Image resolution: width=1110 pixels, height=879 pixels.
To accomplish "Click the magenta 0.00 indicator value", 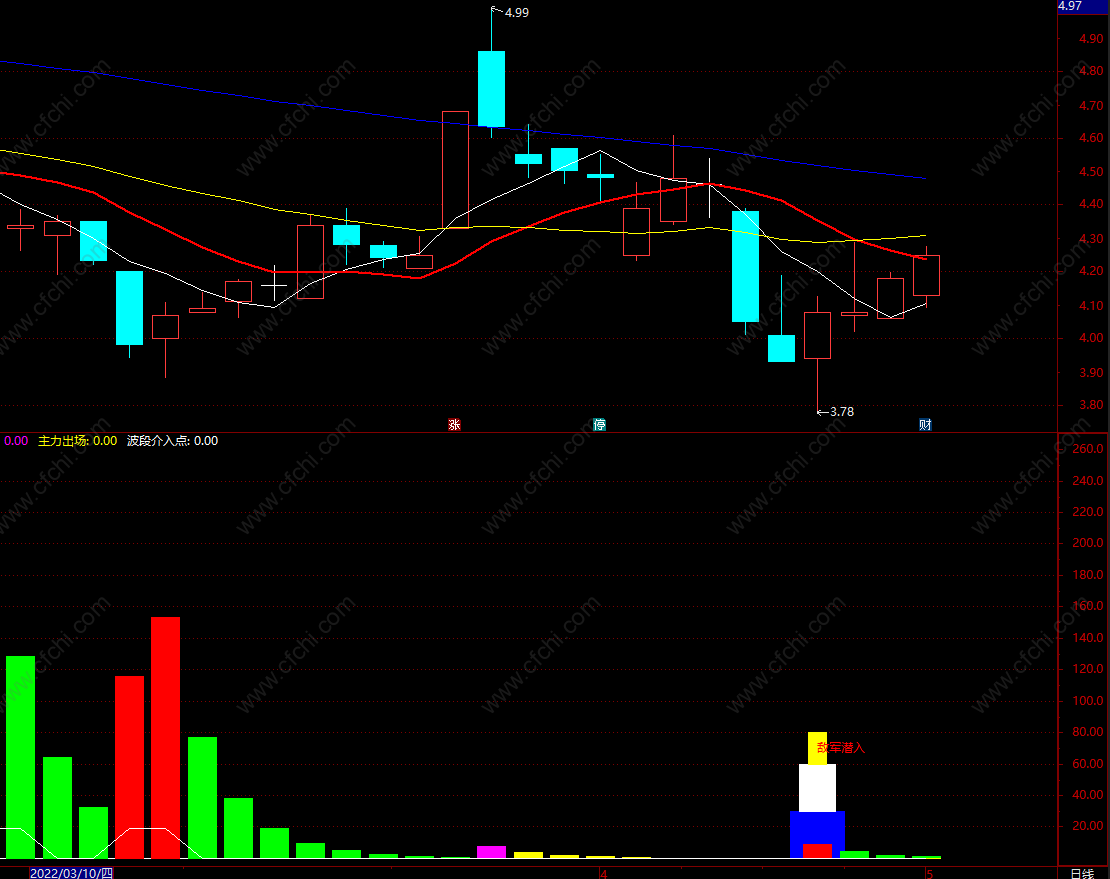I will pyautogui.click(x=16, y=441).
